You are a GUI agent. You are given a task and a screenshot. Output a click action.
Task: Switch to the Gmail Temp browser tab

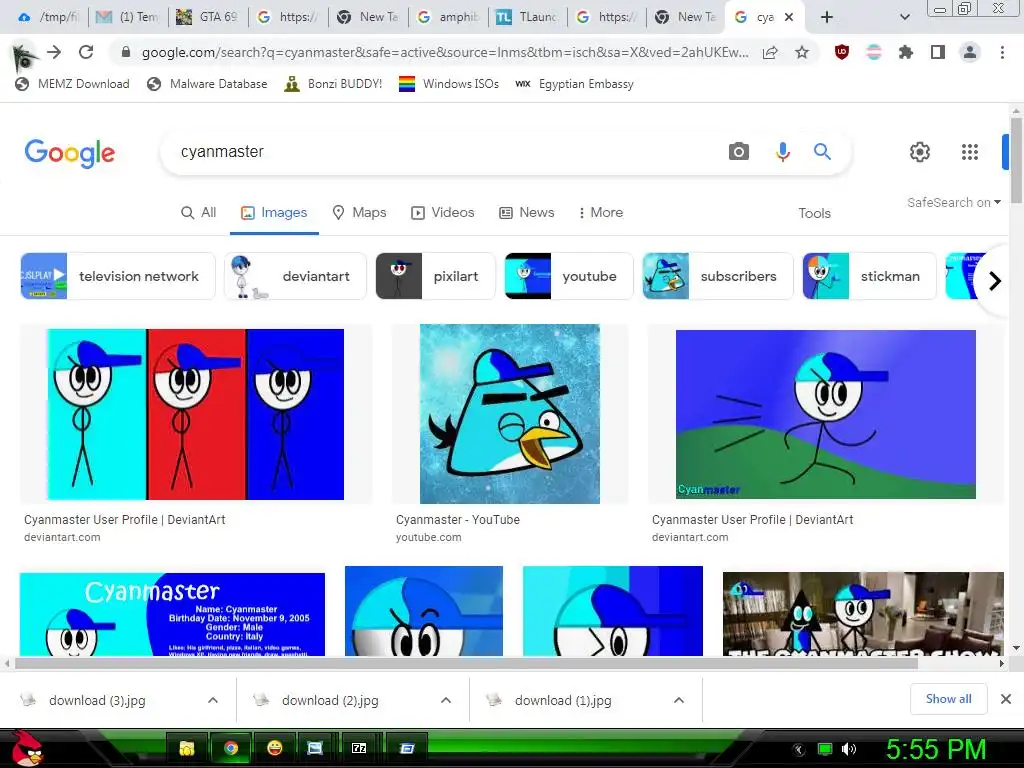128,17
